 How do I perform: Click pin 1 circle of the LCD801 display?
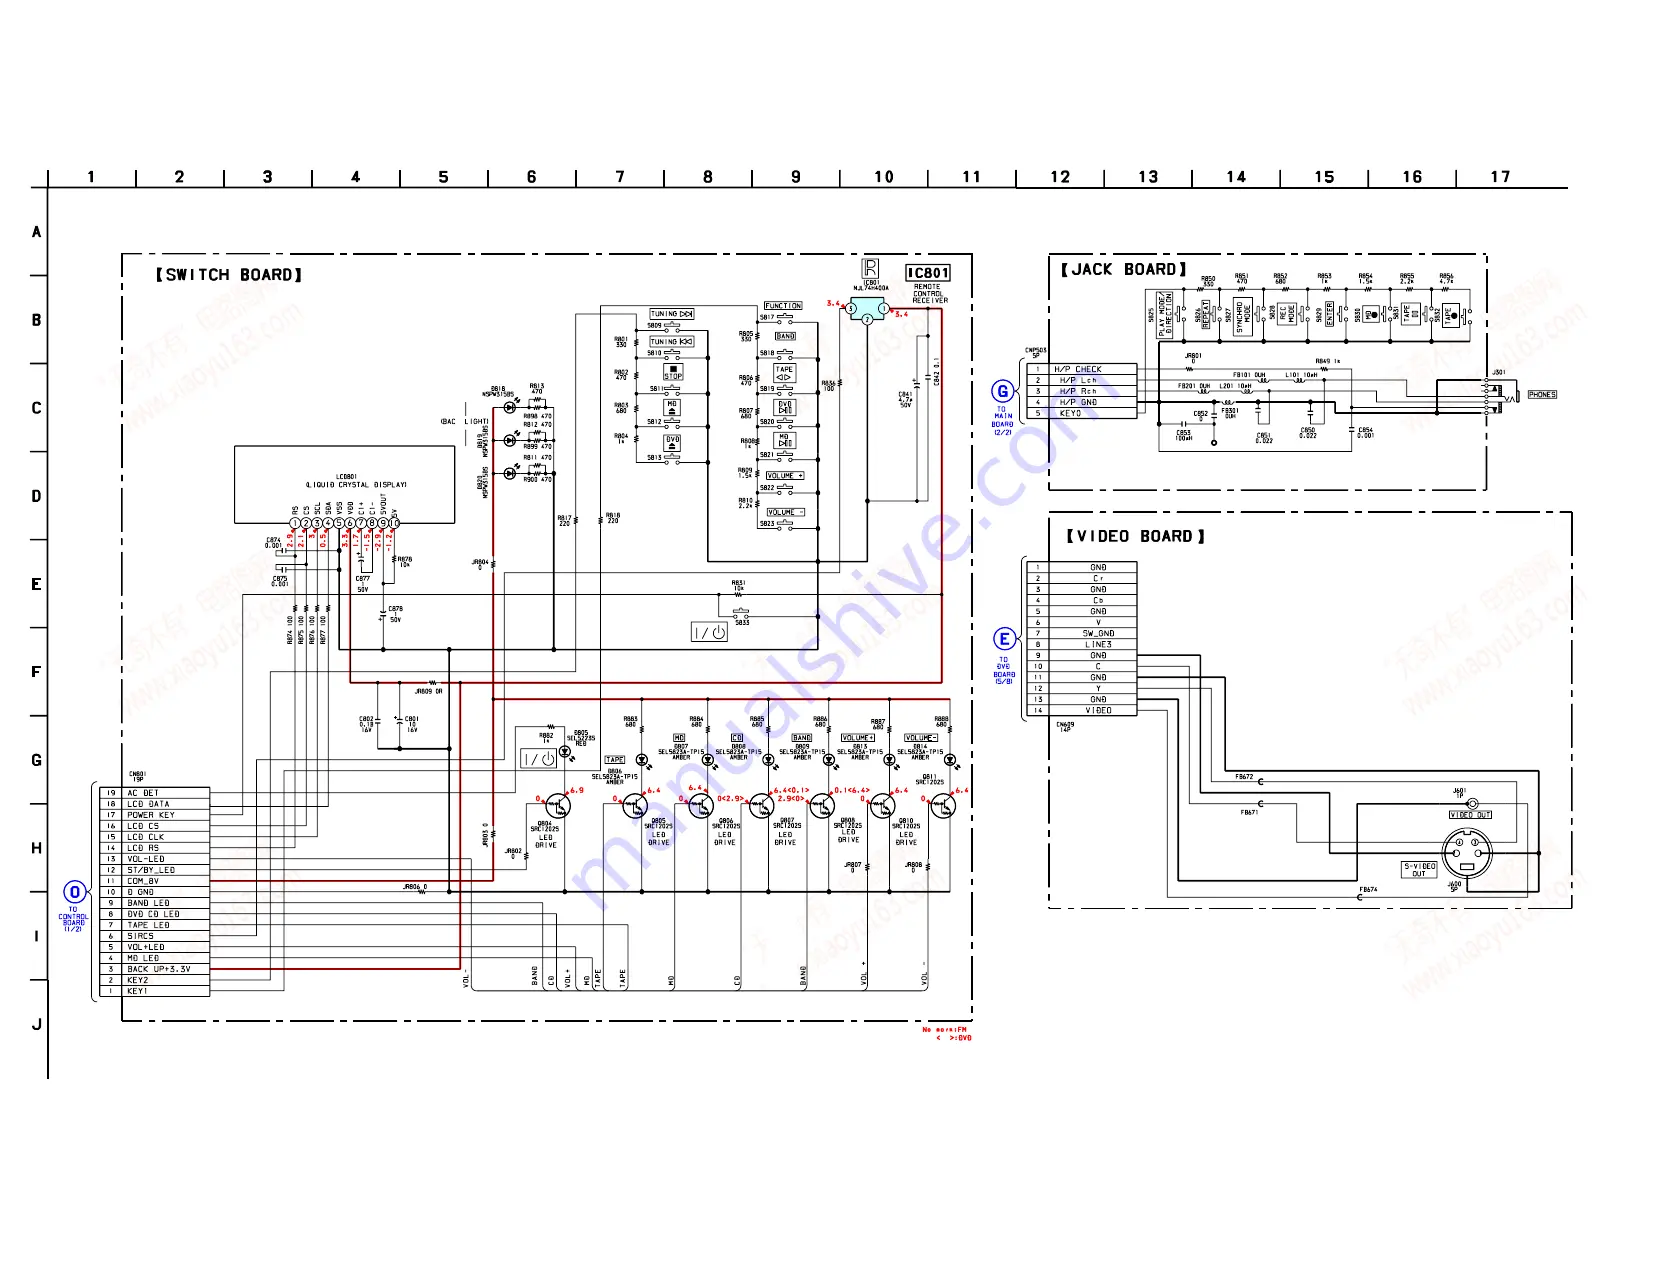pyautogui.click(x=295, y=523)
